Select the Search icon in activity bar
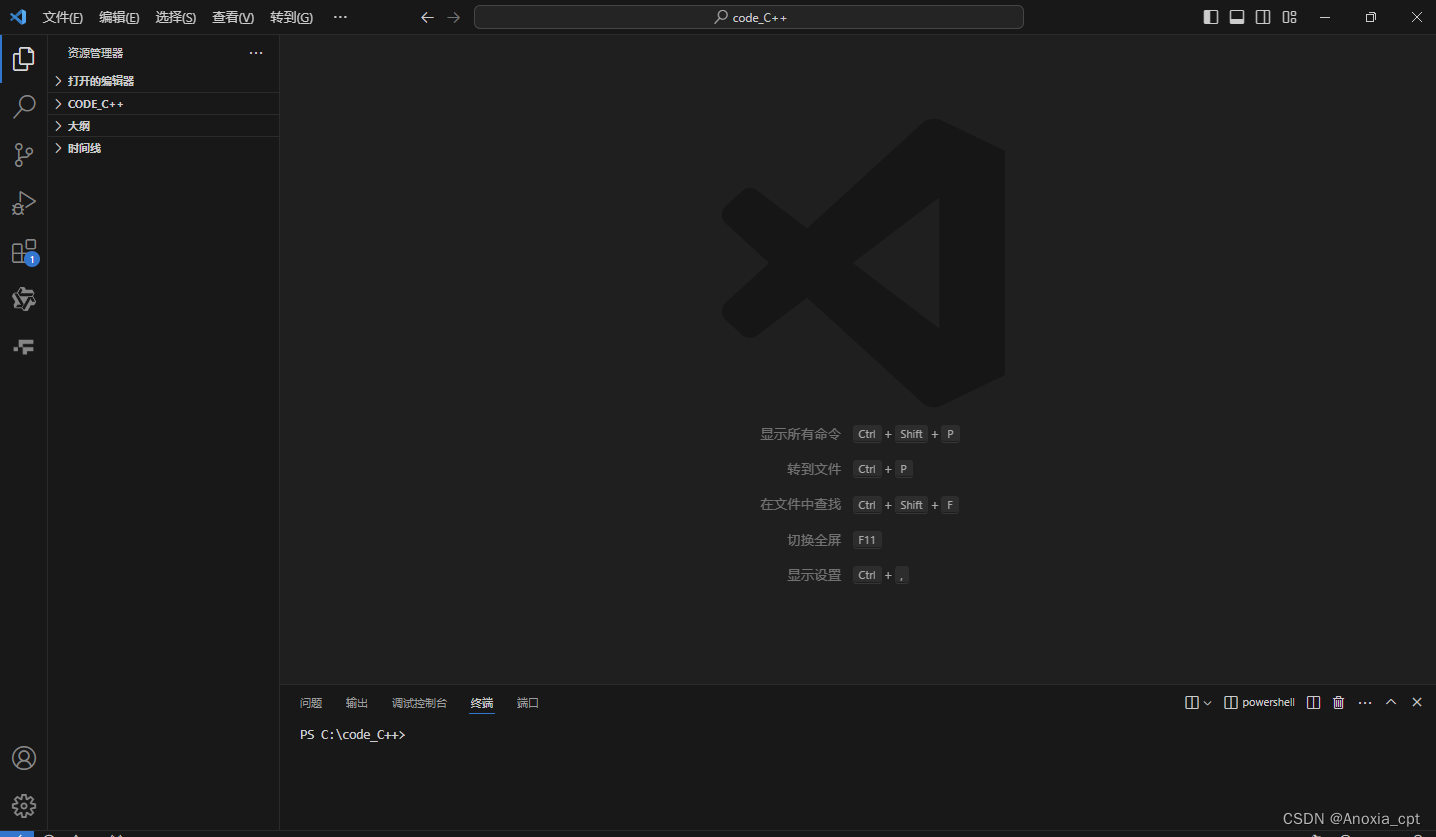The image size is (1436, 837). coord(24,106)
